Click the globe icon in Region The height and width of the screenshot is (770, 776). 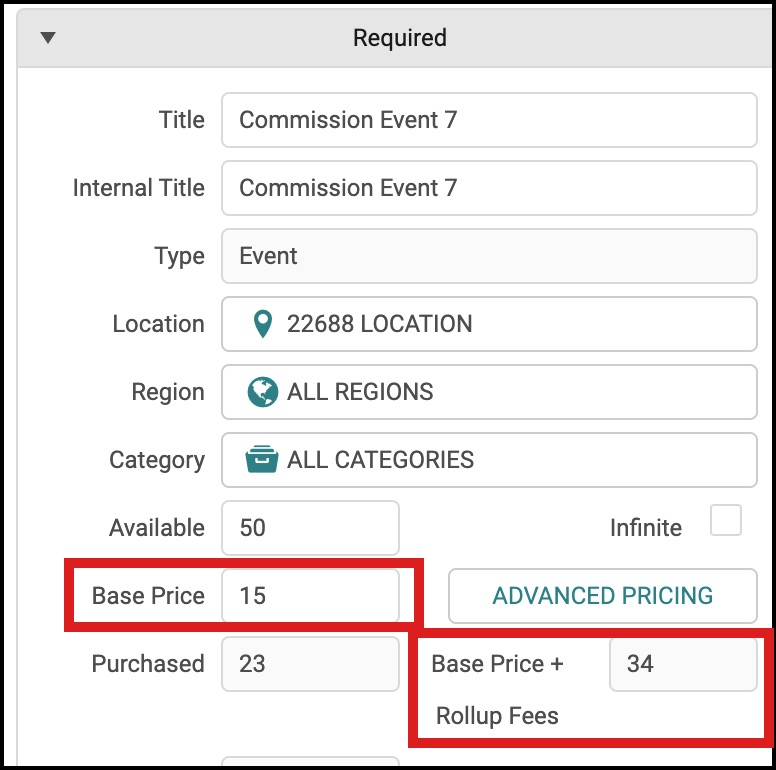263,392
